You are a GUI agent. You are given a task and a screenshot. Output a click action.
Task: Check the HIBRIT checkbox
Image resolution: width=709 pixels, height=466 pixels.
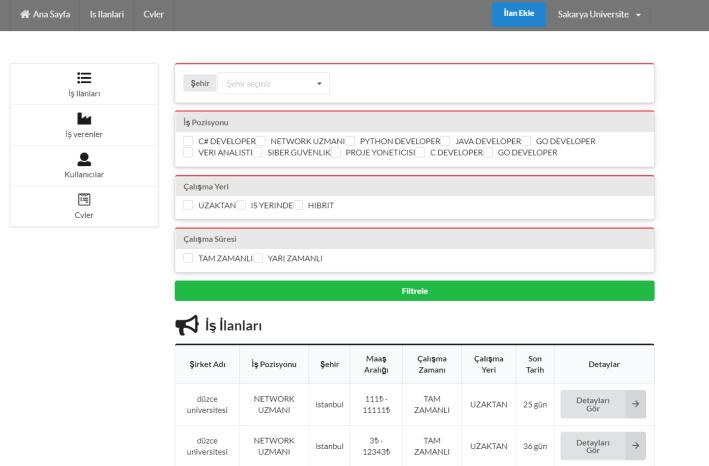298,205
